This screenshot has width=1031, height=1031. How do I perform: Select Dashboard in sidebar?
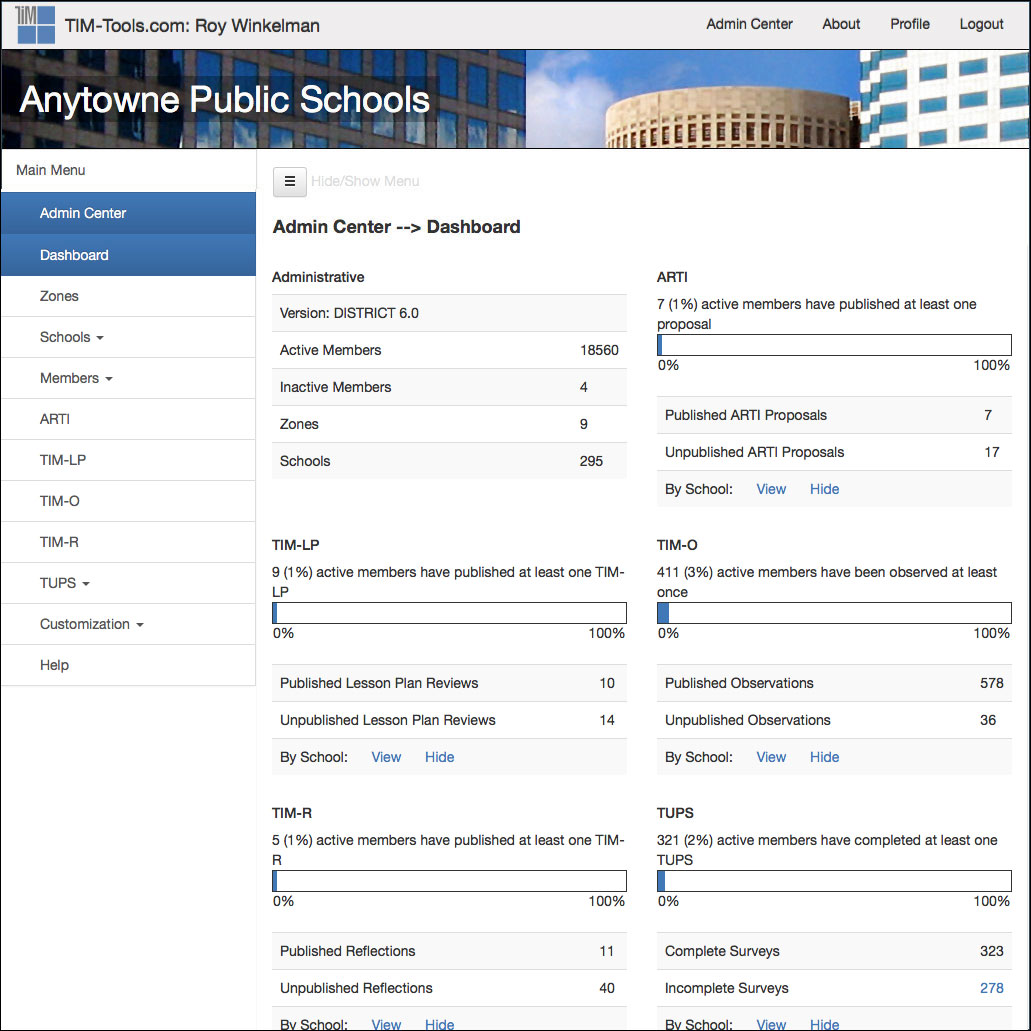pos(128,255)
